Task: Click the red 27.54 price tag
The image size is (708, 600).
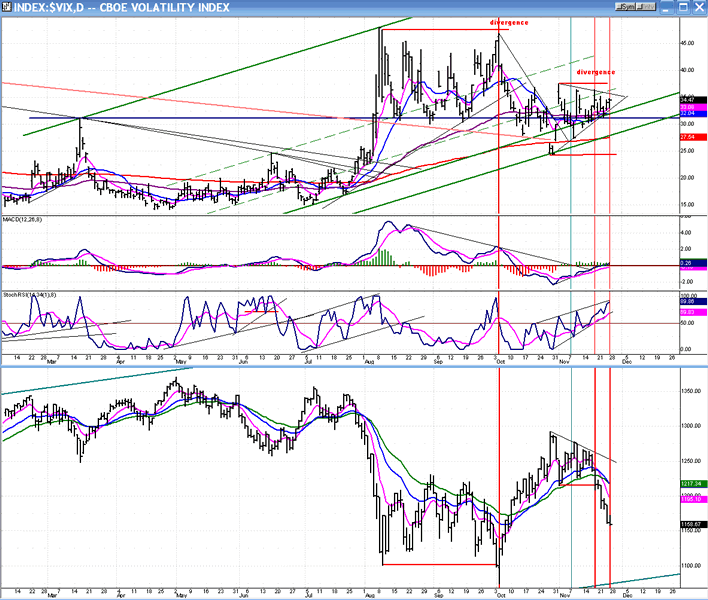Action: point(687,136)
